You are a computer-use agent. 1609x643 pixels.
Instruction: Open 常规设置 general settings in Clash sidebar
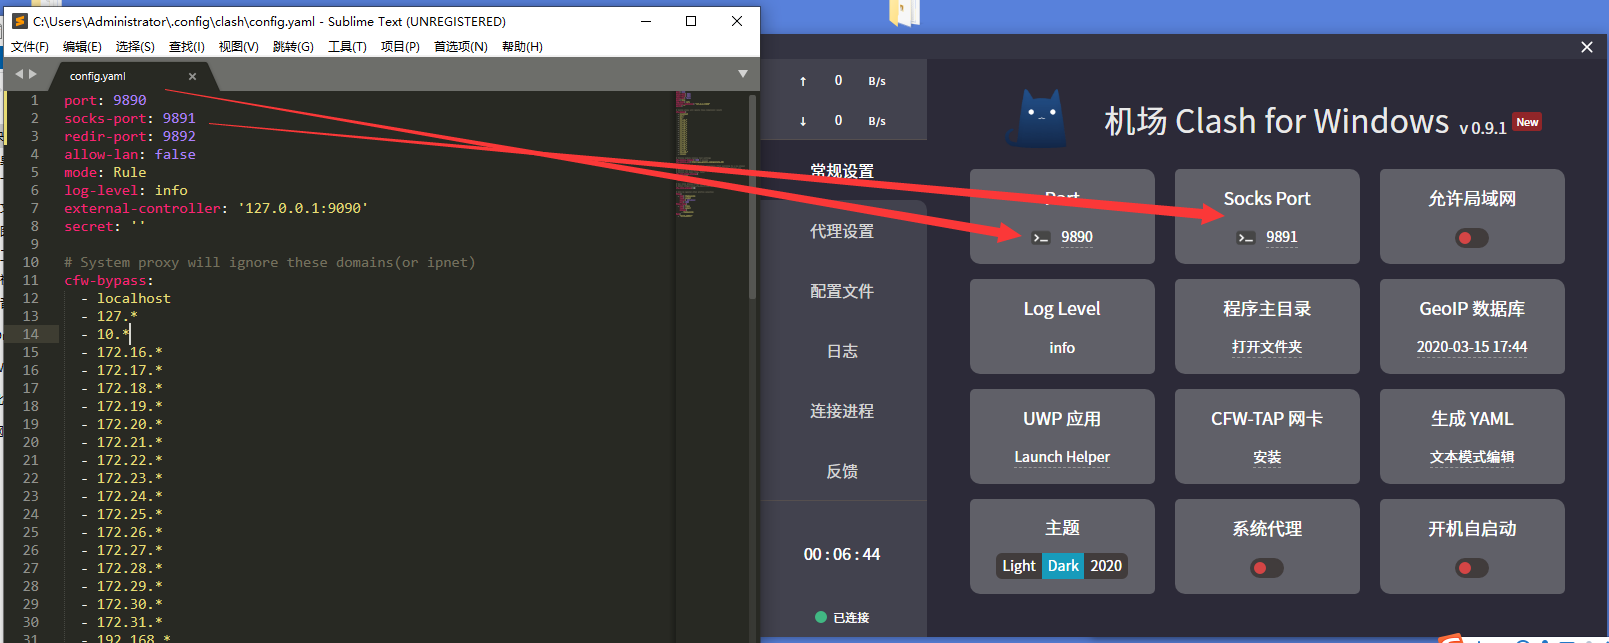(x=842, y=171)
